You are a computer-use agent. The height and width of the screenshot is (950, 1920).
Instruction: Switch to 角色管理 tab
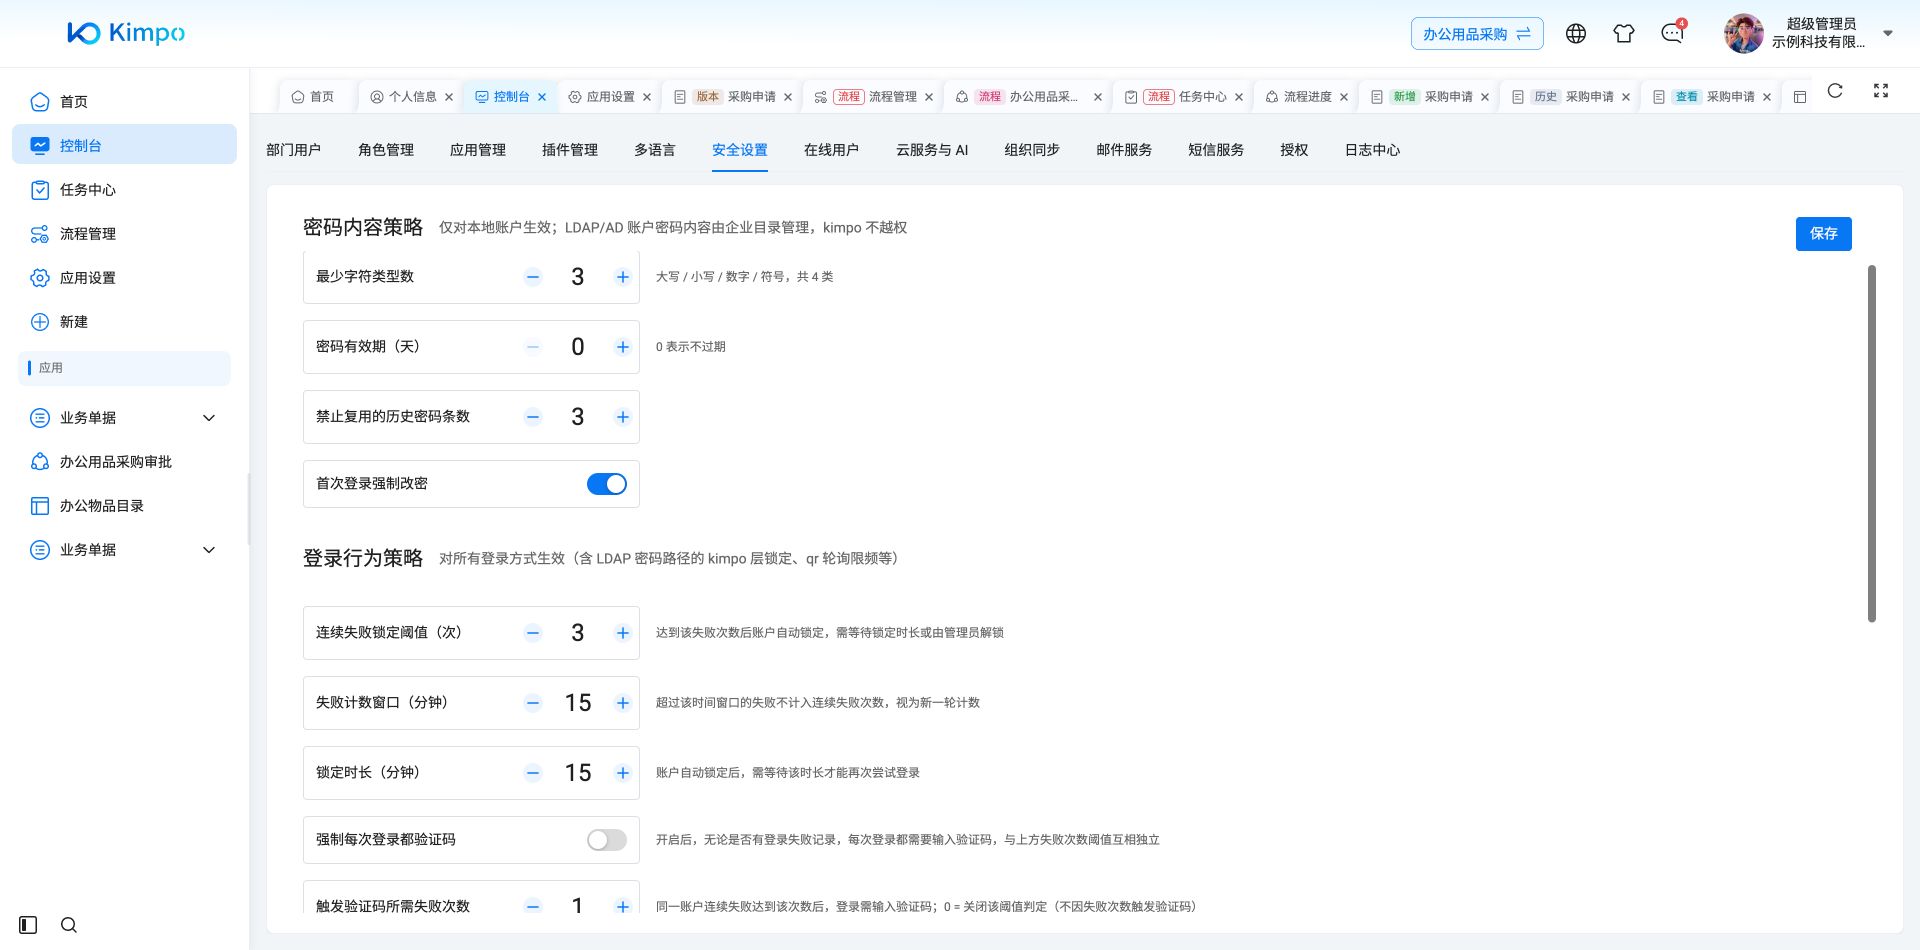[386, 150]
